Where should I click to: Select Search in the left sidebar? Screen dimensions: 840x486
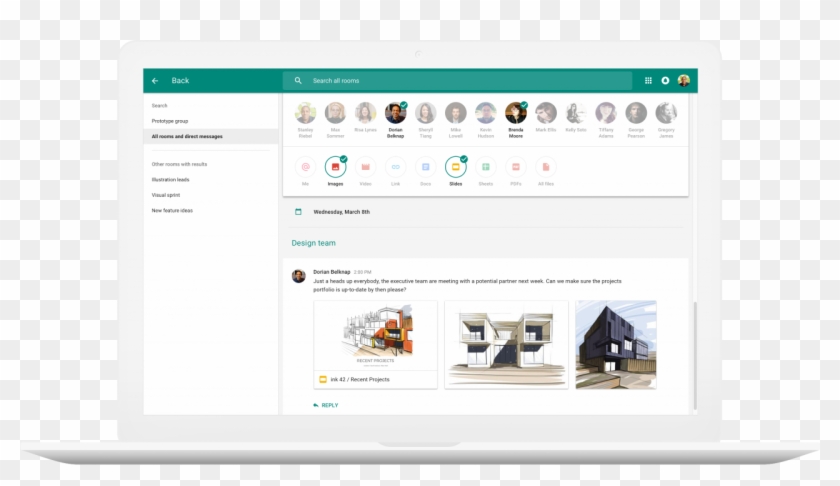[160, 106]
